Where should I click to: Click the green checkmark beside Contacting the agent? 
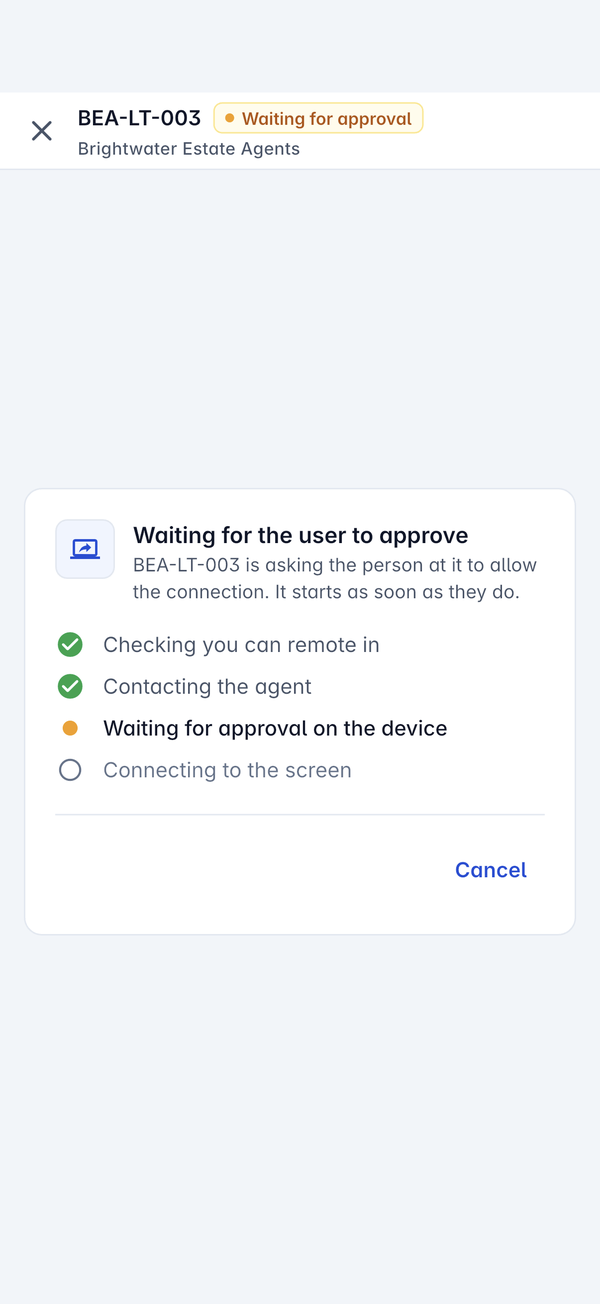[x=70, y=687]
